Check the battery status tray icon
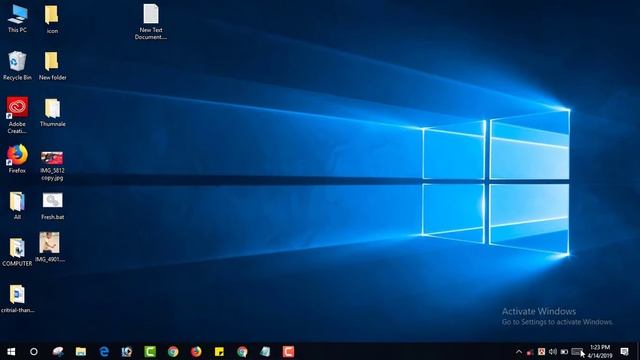640x360 pixels. click(564, 351)
